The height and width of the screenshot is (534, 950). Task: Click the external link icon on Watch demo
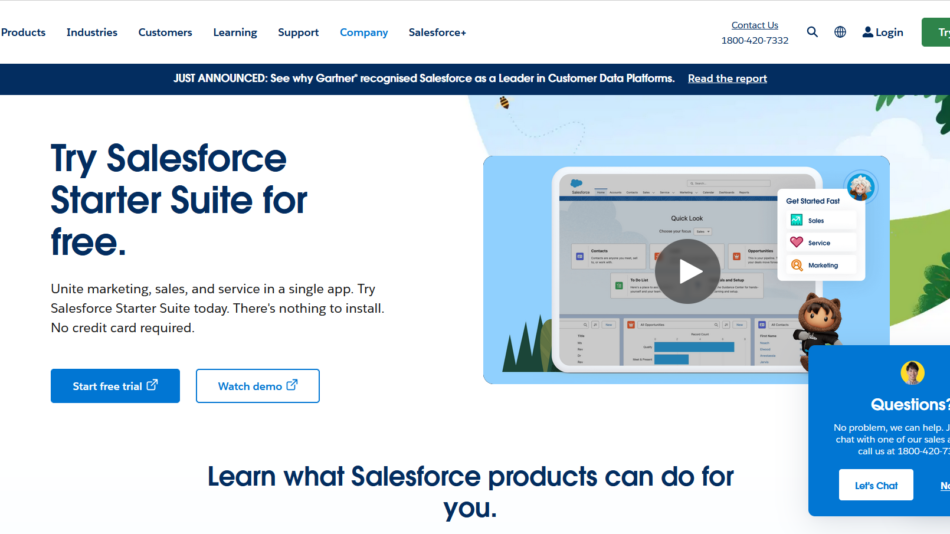pyautogui.click(x=292, y=385)
